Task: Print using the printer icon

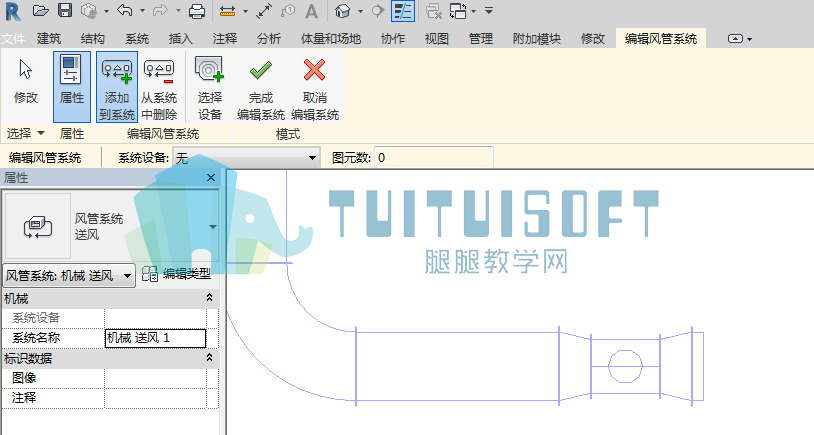Action: pyautogui.click(x=197, y=11)
